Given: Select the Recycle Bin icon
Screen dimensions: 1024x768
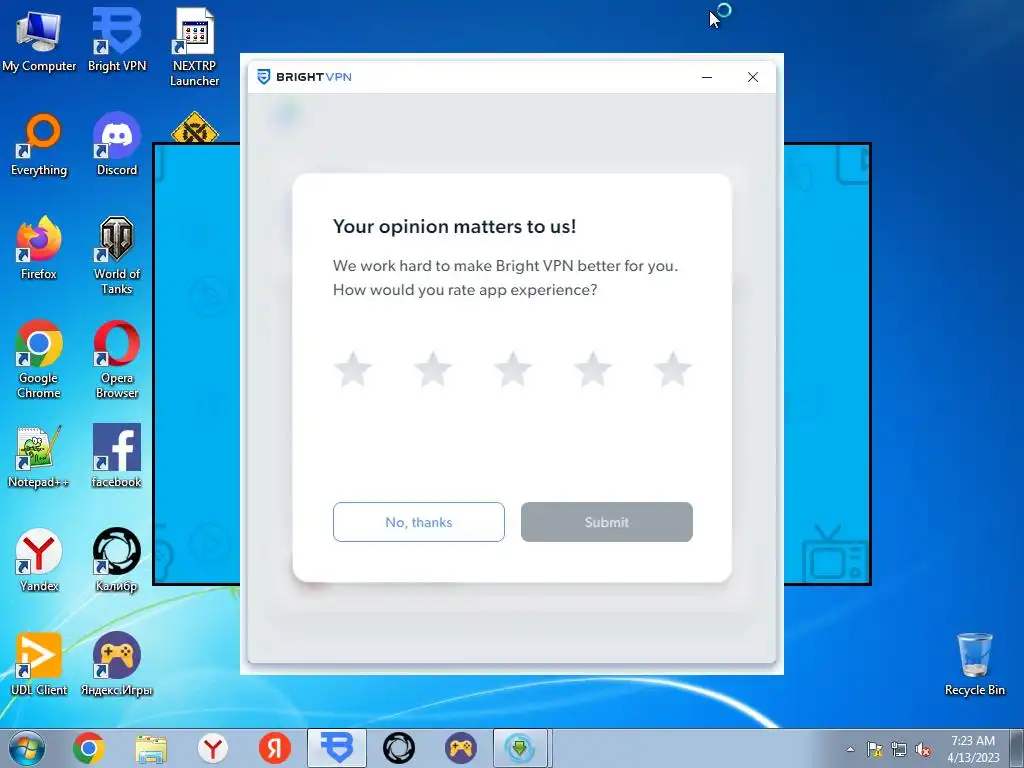Looking at the screenshot, I should pos(974,664).
